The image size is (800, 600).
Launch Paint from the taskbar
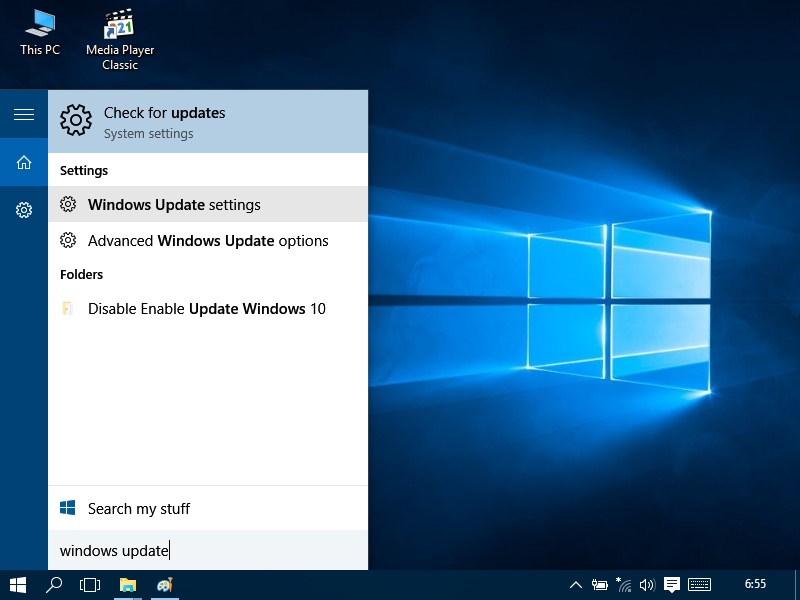tap(164, 585)
